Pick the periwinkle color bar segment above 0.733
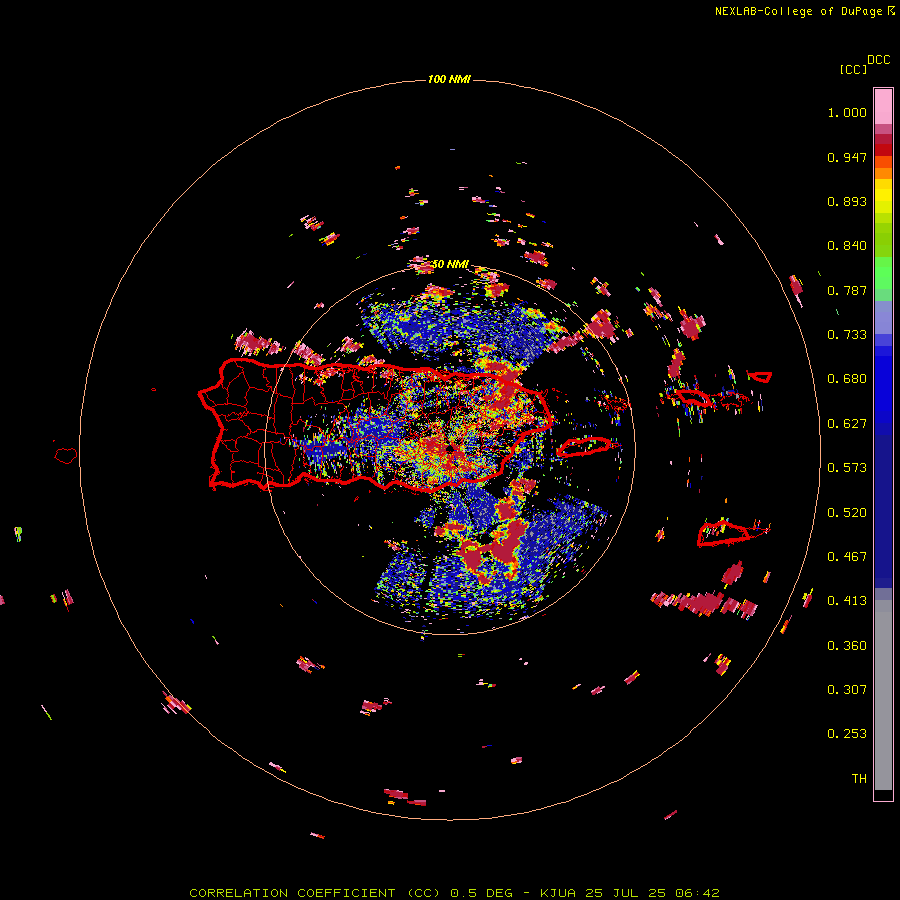Image resolution: width=900 pixels, height=900 pixels. tap(883, 317)
